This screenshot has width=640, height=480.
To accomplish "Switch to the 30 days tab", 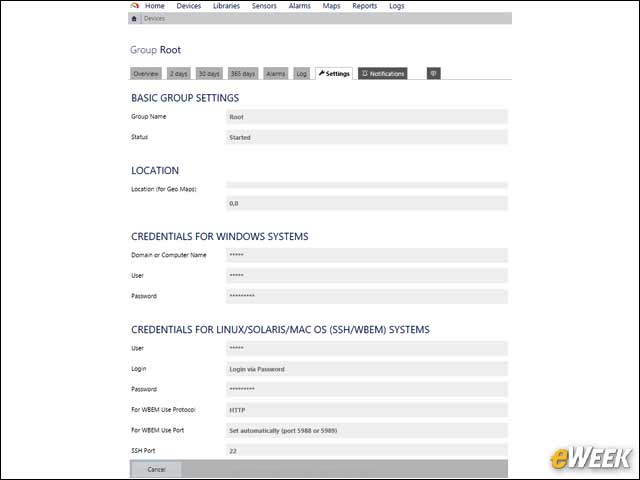I will [x=209, y=73].
